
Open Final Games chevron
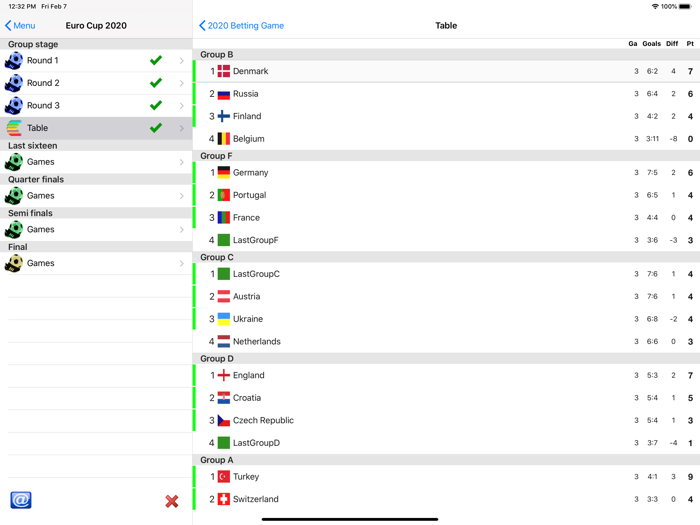pyautogui.click(x=182, y=263)
